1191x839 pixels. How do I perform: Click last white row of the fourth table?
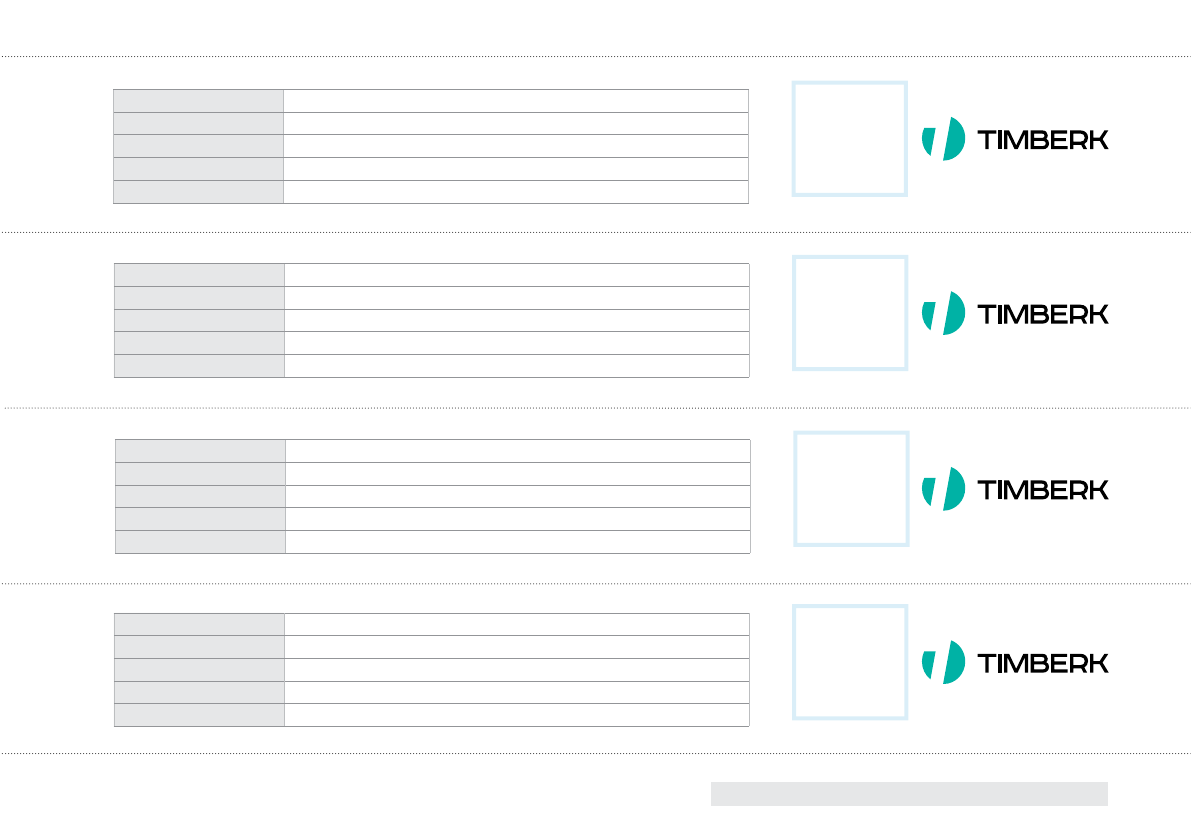pyautogui.click(x=517, y=715)
